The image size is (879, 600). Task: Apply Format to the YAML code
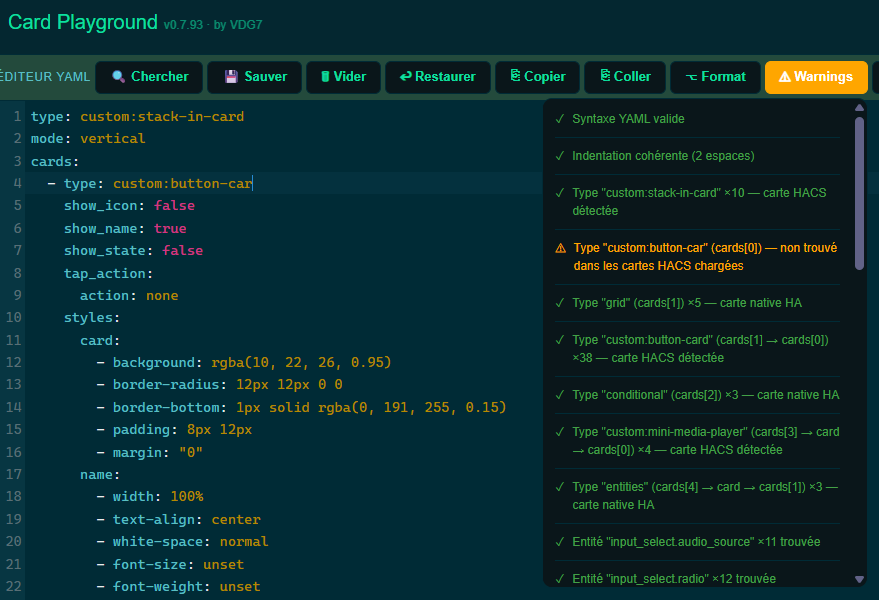[x=714, y=77]
